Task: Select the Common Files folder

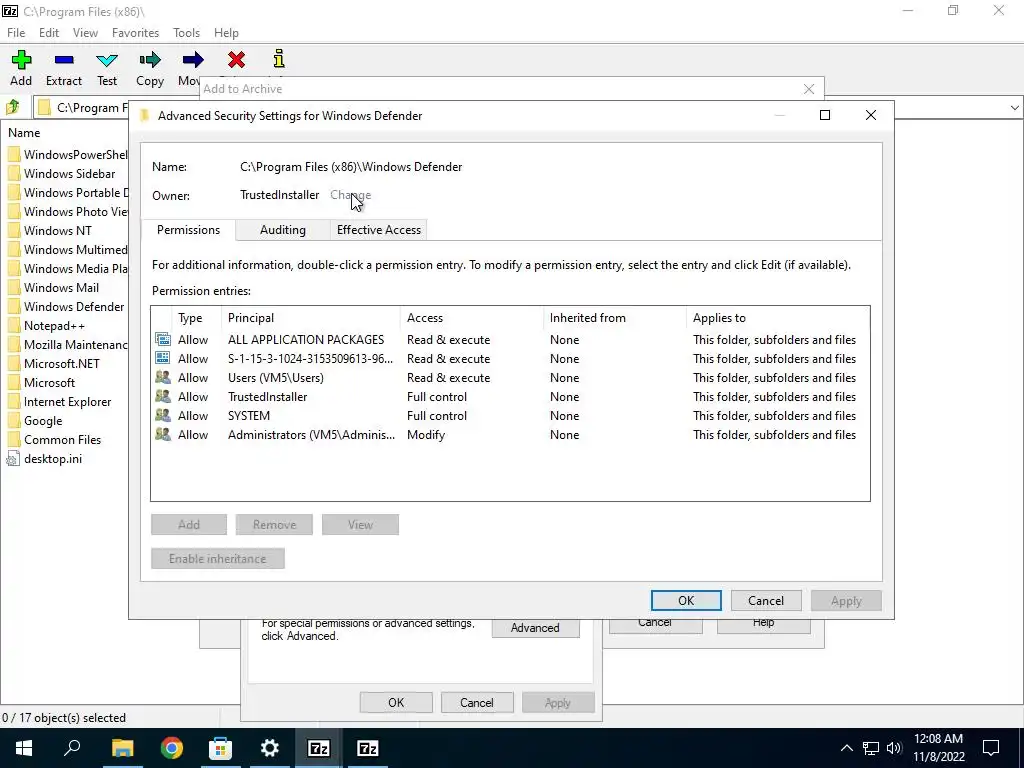Action: 62,440
